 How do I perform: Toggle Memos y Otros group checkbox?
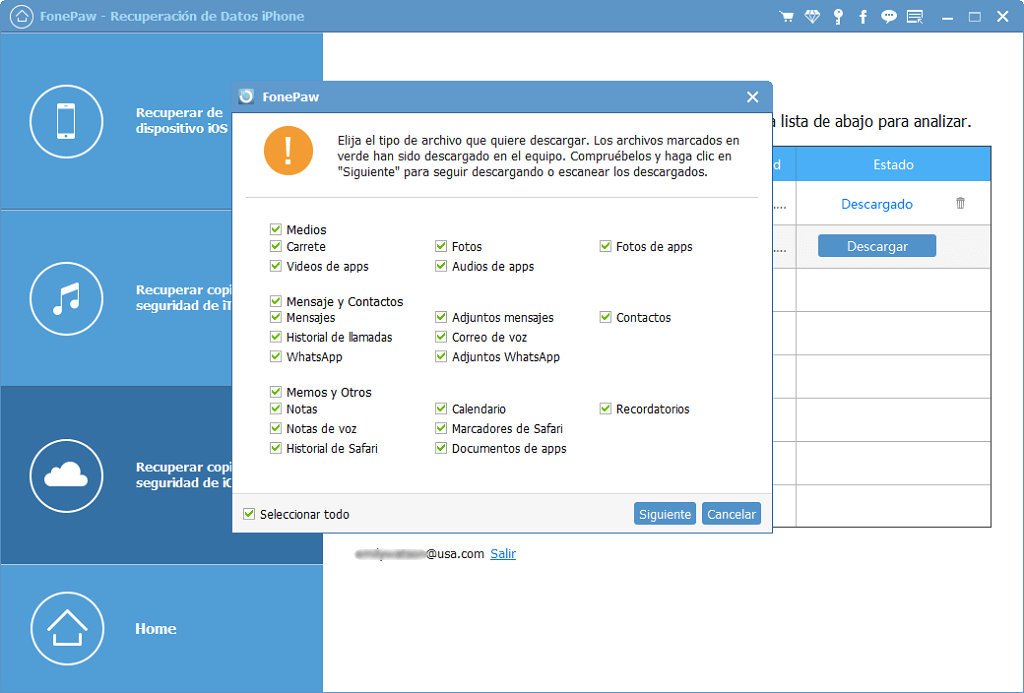[x=276, y=392]
